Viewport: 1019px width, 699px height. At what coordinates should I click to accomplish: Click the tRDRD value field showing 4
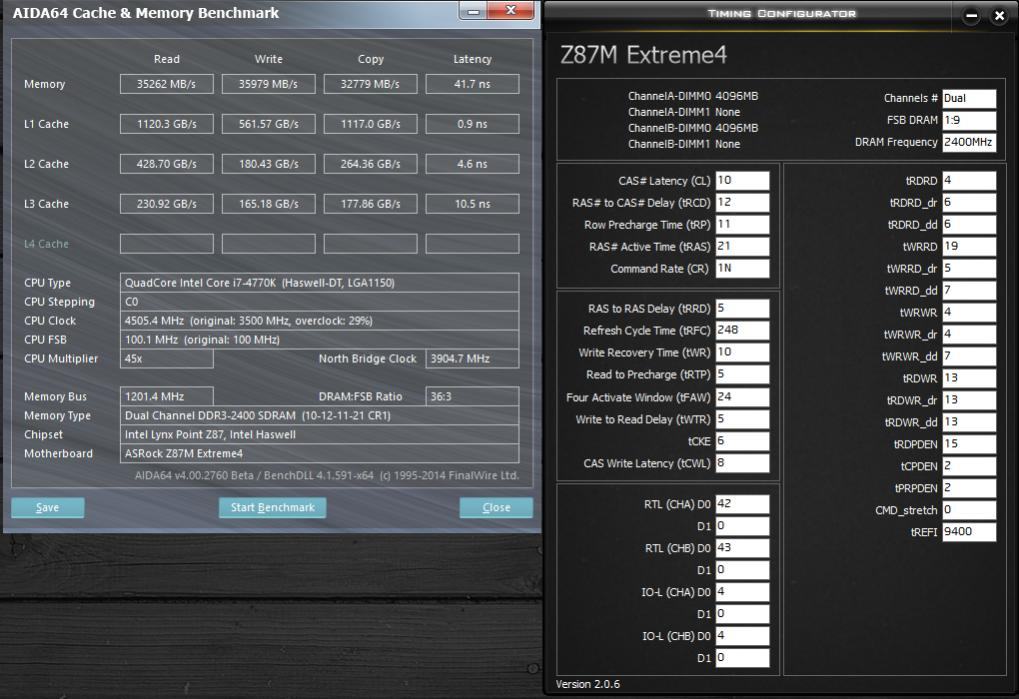click(x=969, y=181)
